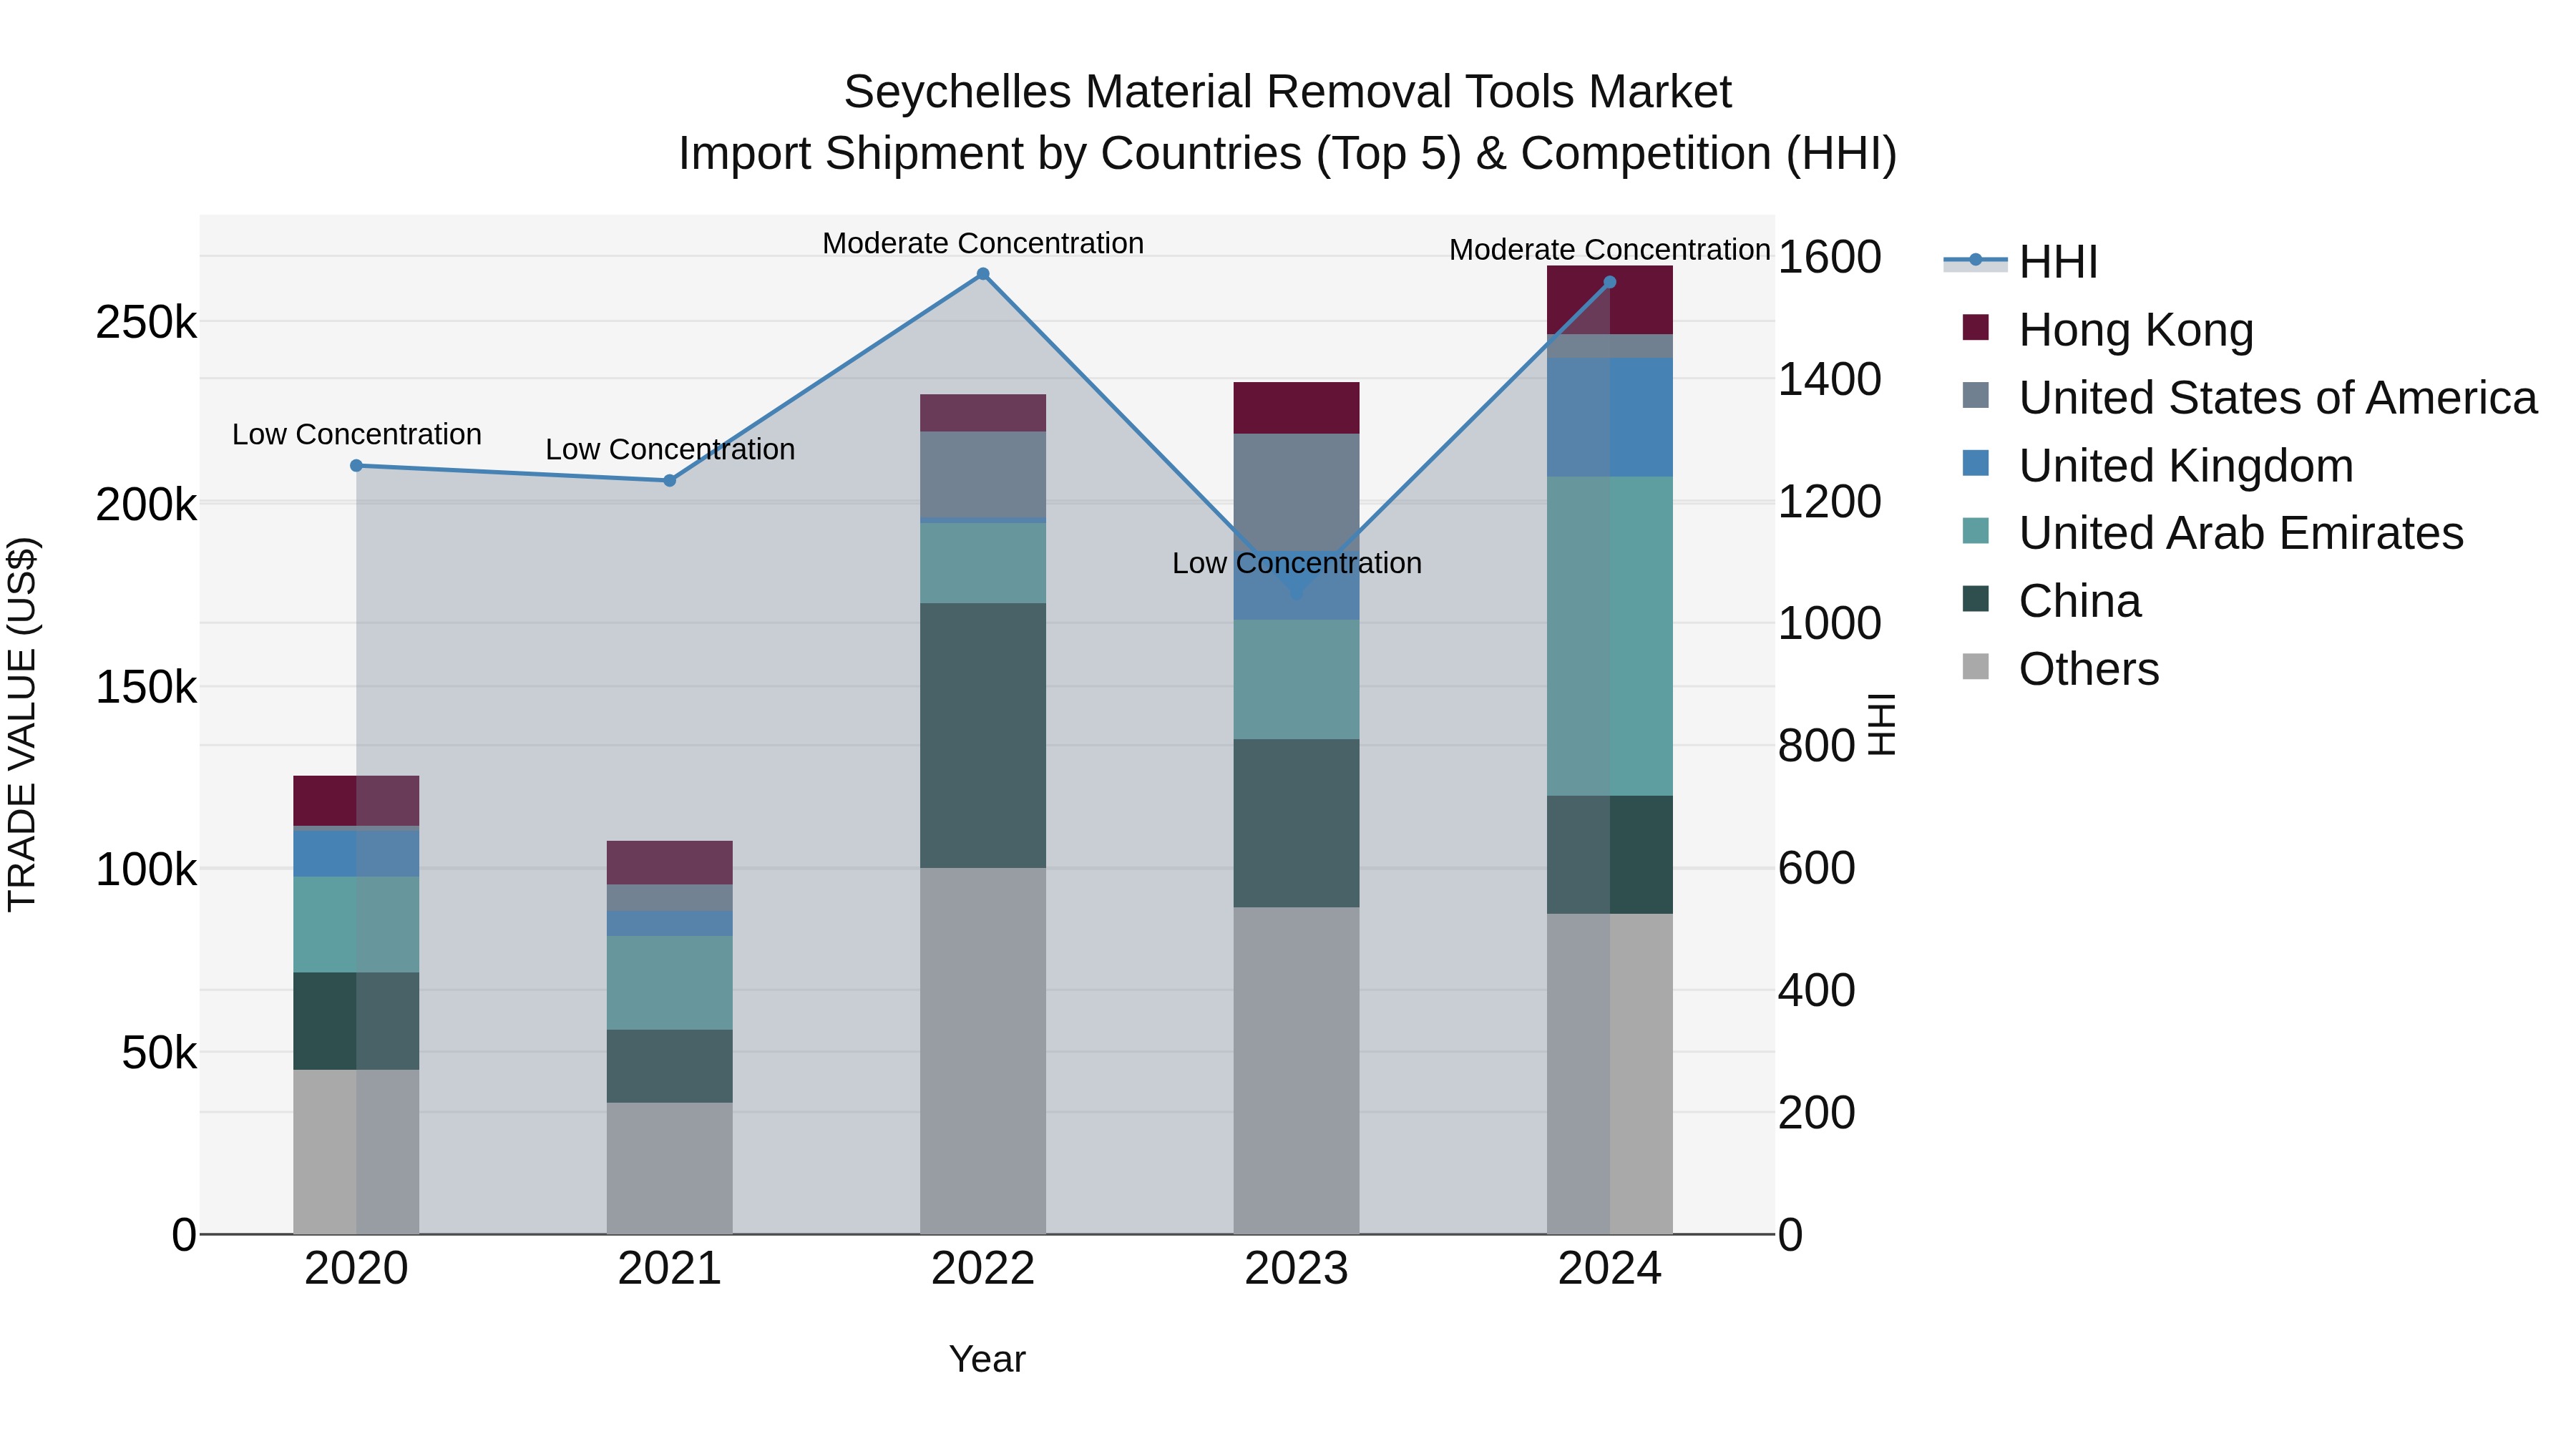Viewport: 2576px width, 1449px height.
Task: Select the 2023 United States bar segment
Action: [1297, 493]
